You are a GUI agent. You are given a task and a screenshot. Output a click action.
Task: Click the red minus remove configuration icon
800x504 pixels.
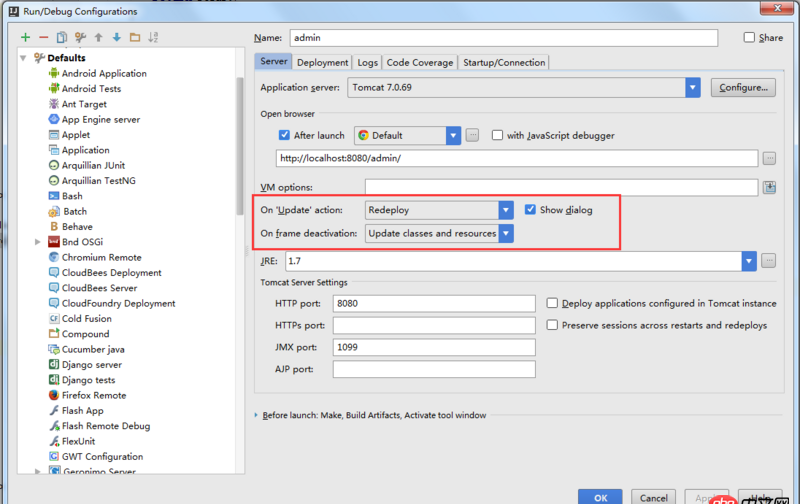pyautogui.click(x=43, y=38)
